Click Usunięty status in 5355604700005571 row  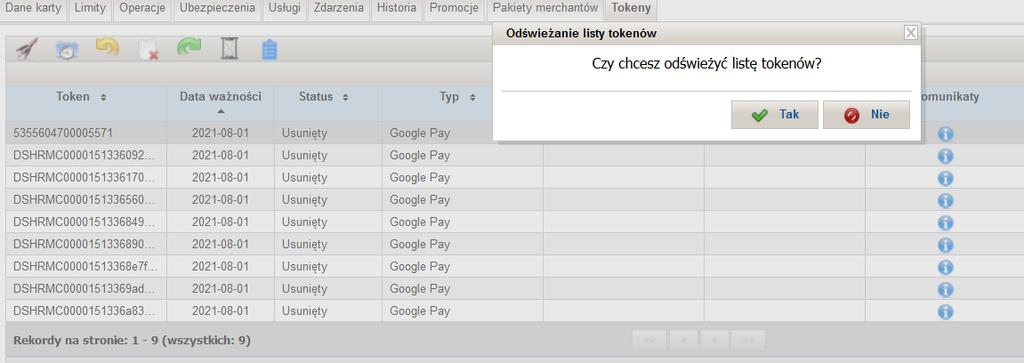tap(304, 134)
